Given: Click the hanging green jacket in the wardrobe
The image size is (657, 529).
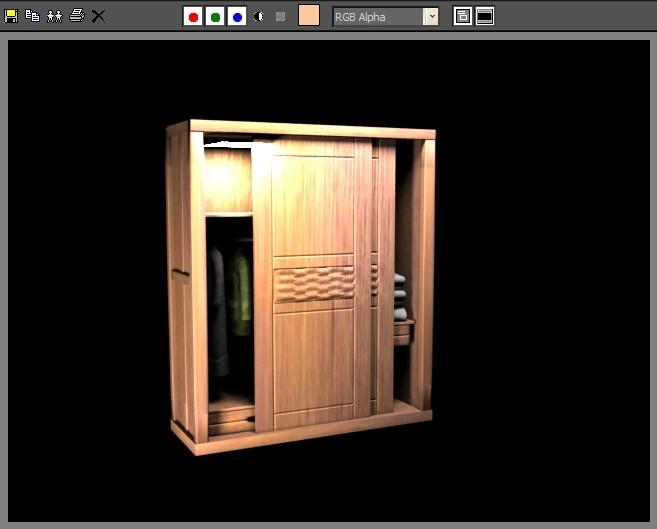Looking at the screenshot, I should 240,293.
